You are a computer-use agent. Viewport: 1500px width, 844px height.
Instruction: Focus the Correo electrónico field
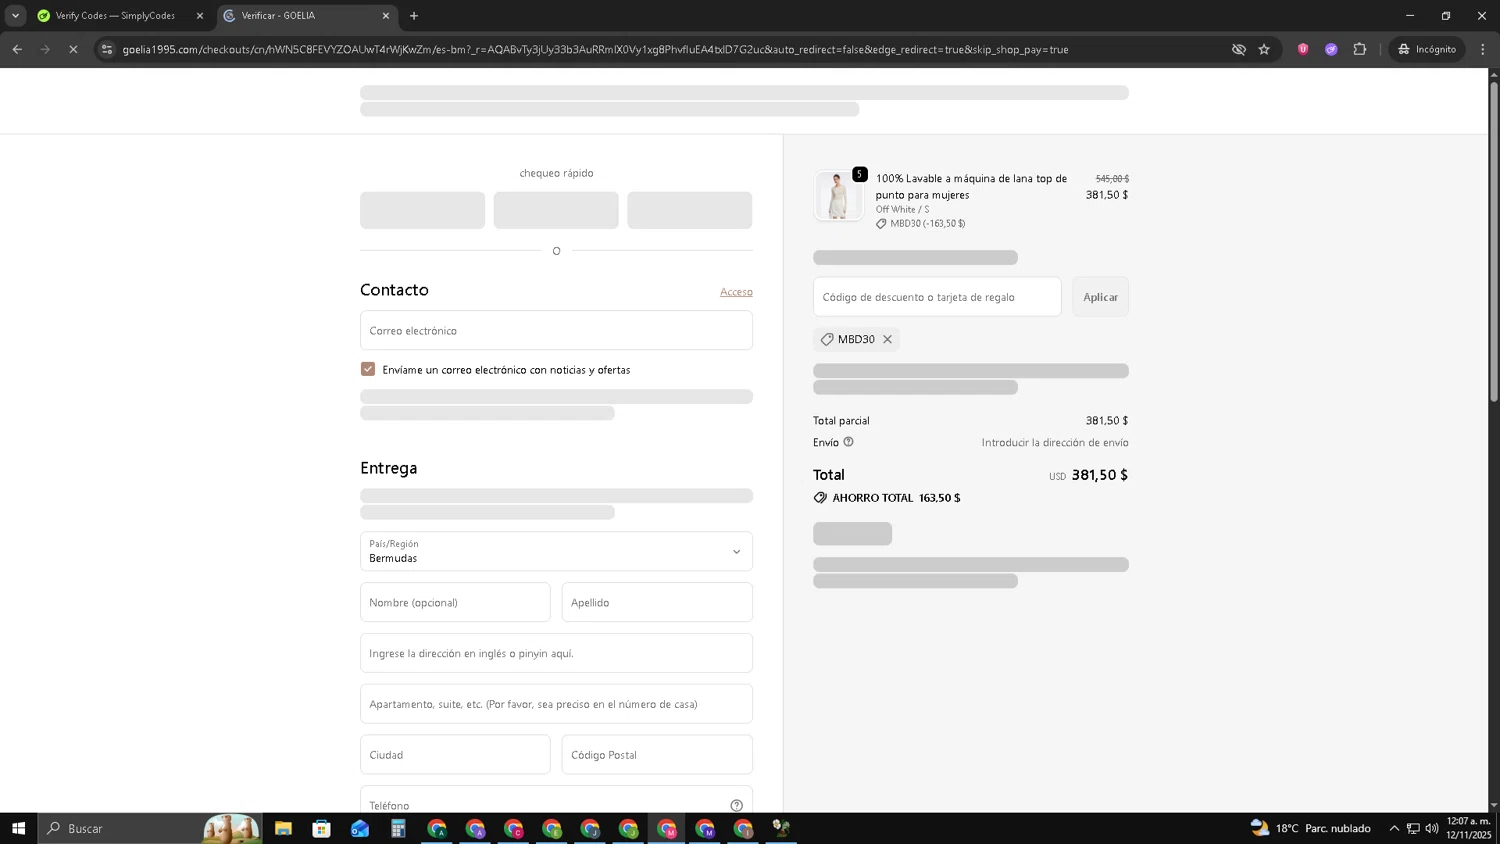(x=556, y=330)
